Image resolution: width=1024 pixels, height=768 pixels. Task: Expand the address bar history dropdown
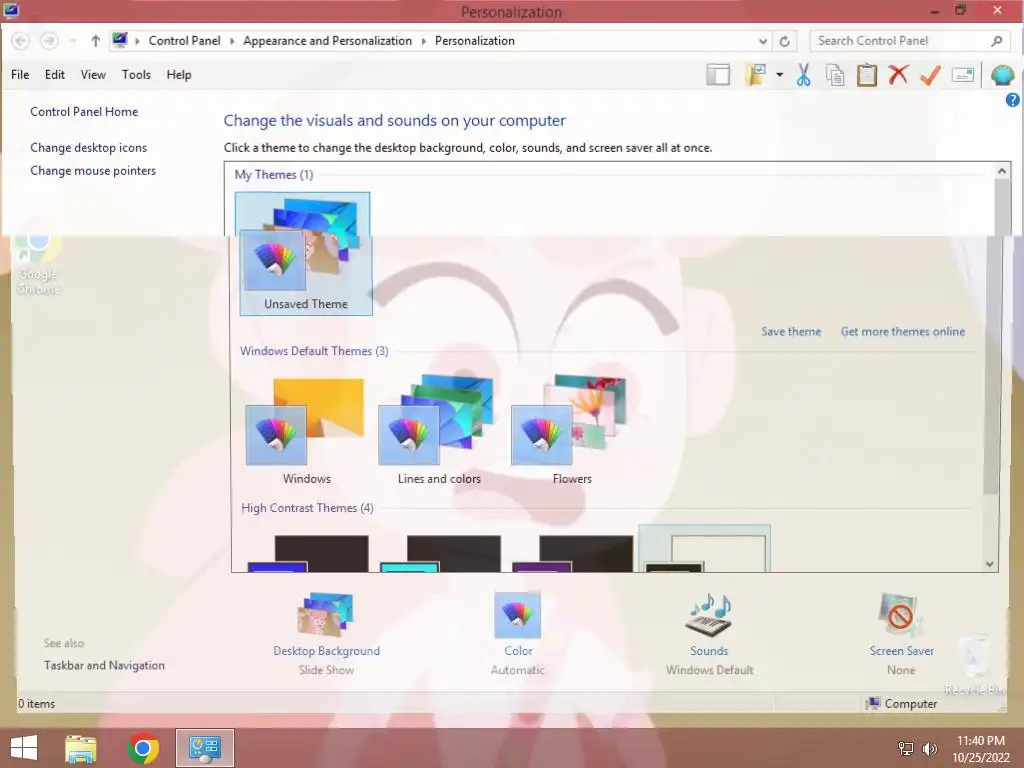[762, 41]
